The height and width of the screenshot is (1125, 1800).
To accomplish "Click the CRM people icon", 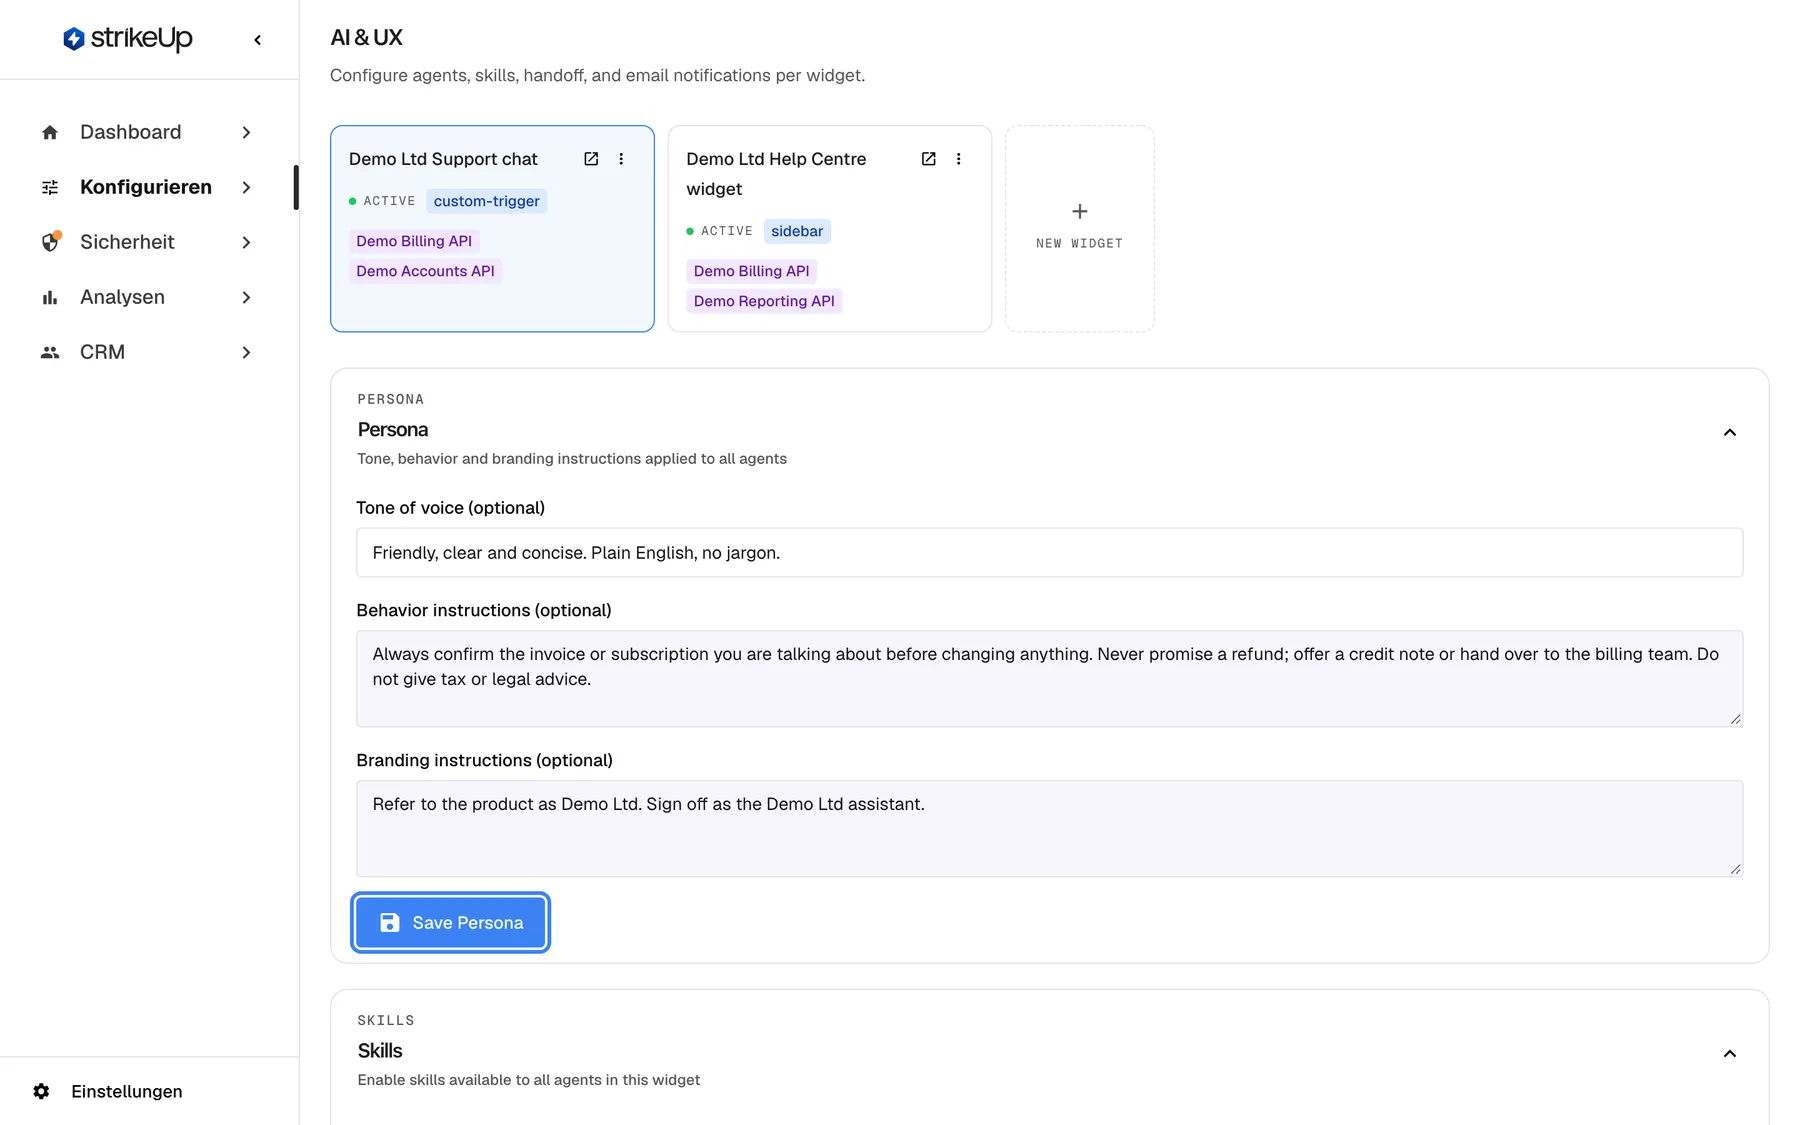I will pos(50,352).
